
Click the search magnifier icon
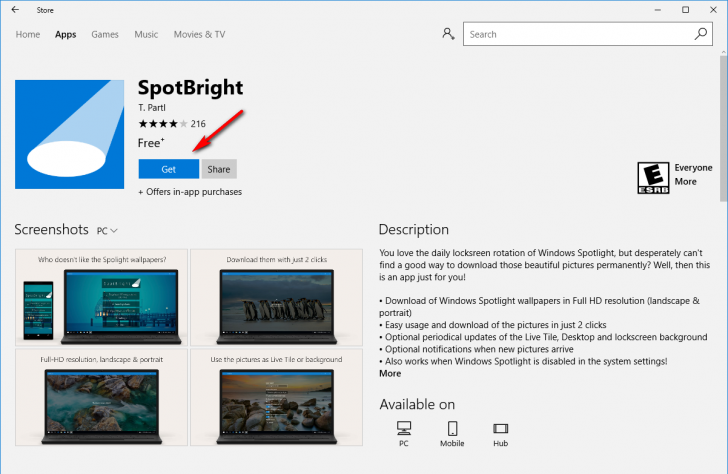click(x=701, y=34)
